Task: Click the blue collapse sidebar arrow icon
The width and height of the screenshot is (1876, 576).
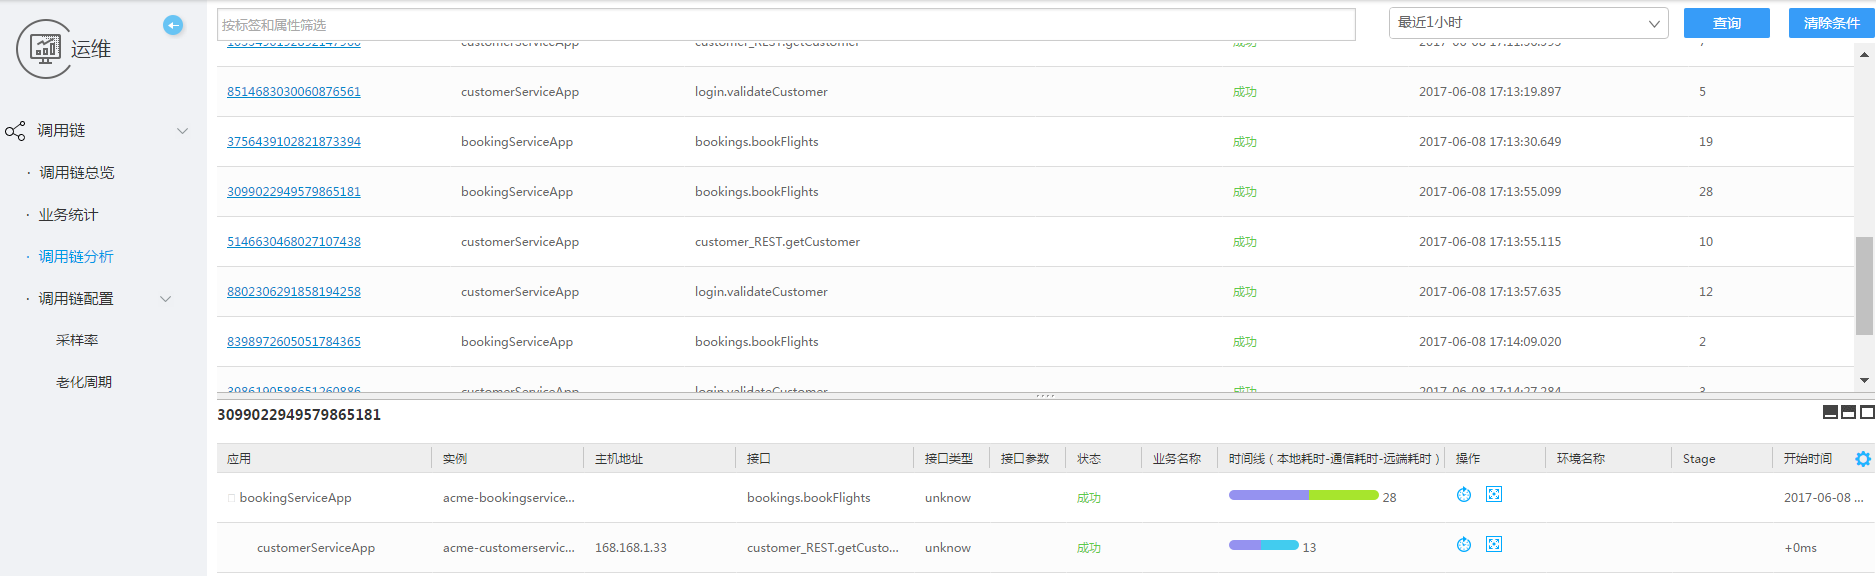Action: coord(173,25)
